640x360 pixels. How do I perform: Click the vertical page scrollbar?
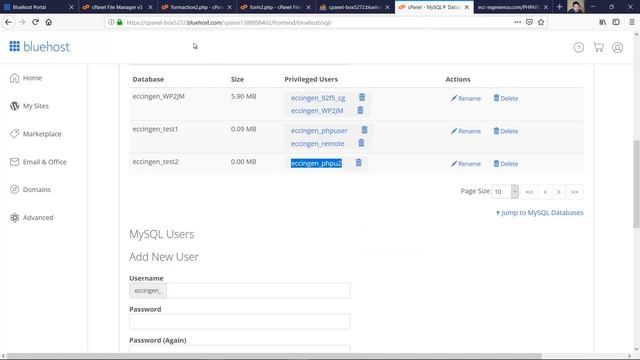pos(636,184)
